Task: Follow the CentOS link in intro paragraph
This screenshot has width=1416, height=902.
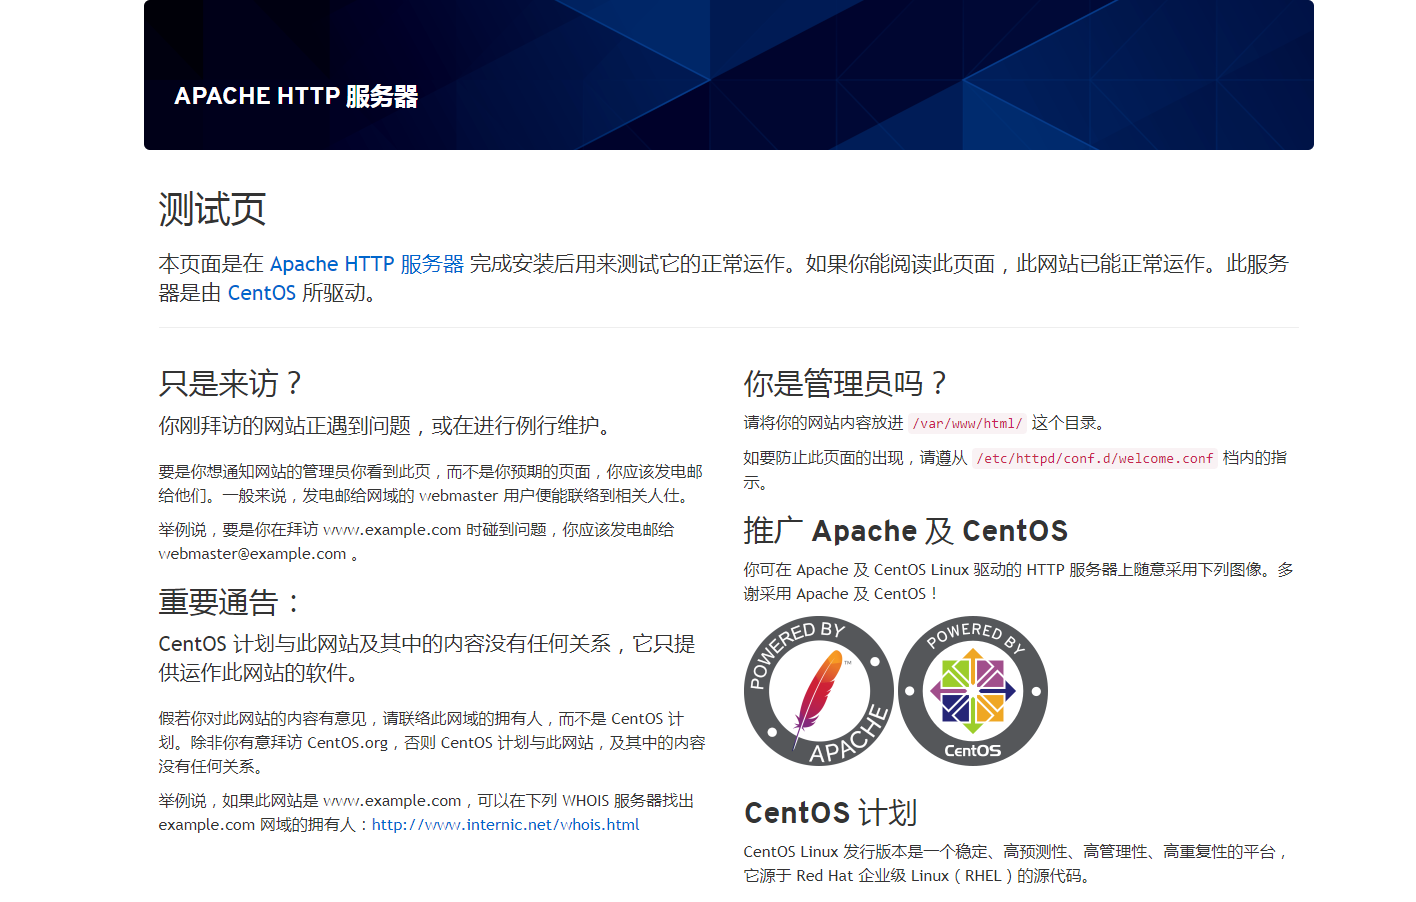Action: click(262, 293)
